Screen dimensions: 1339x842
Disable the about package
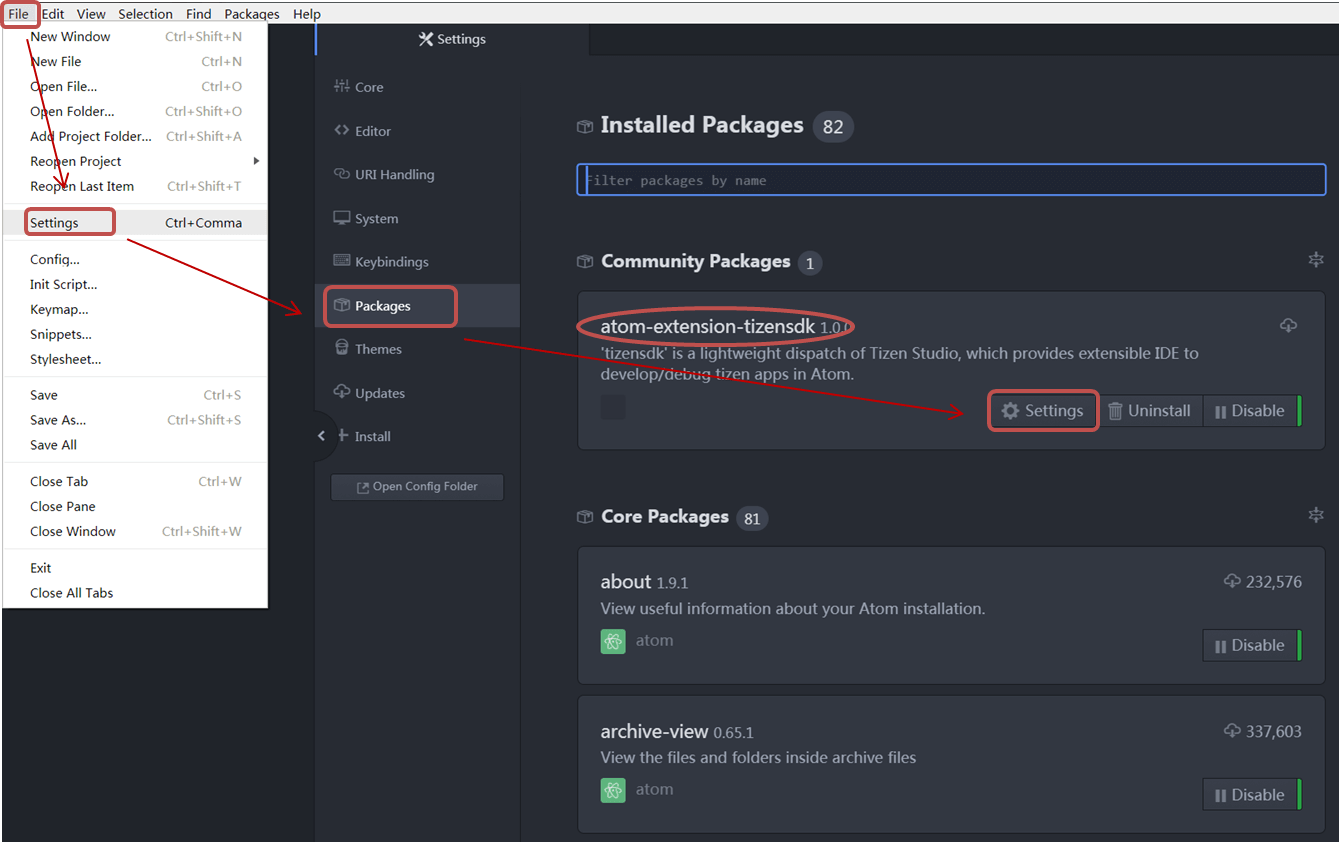(x=1250, y=646)
